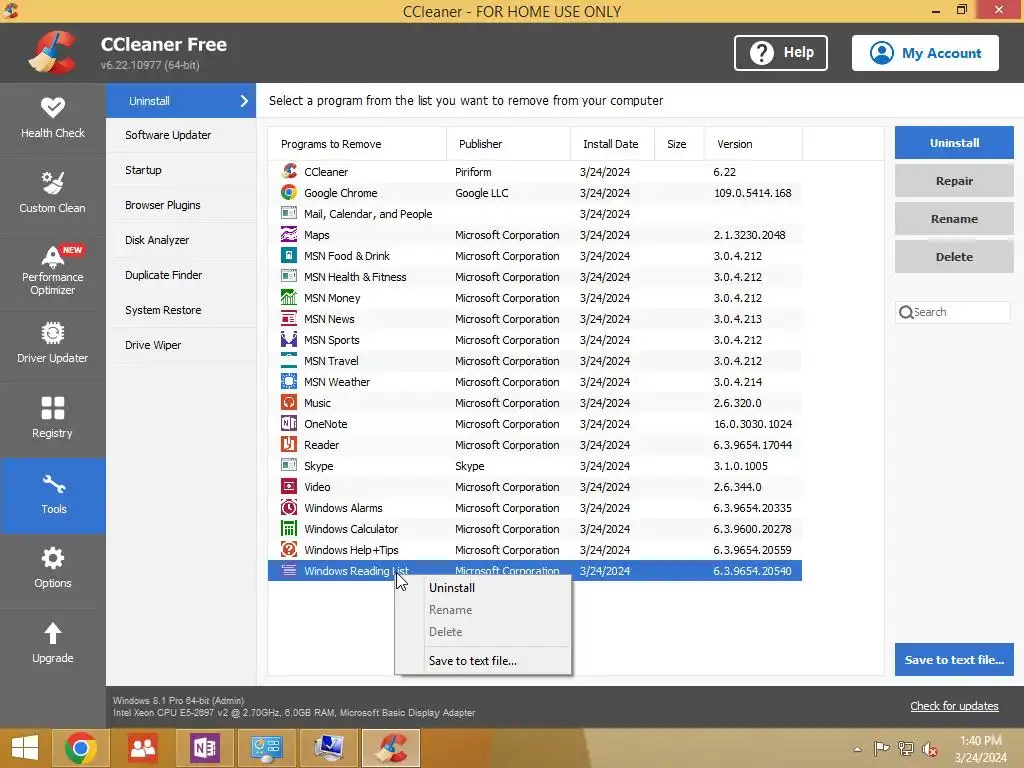Image resolution: width=1024 pixels, height=768 pixels.
Task: Click the Rename button on the right
Action: [x=954, y=219]
